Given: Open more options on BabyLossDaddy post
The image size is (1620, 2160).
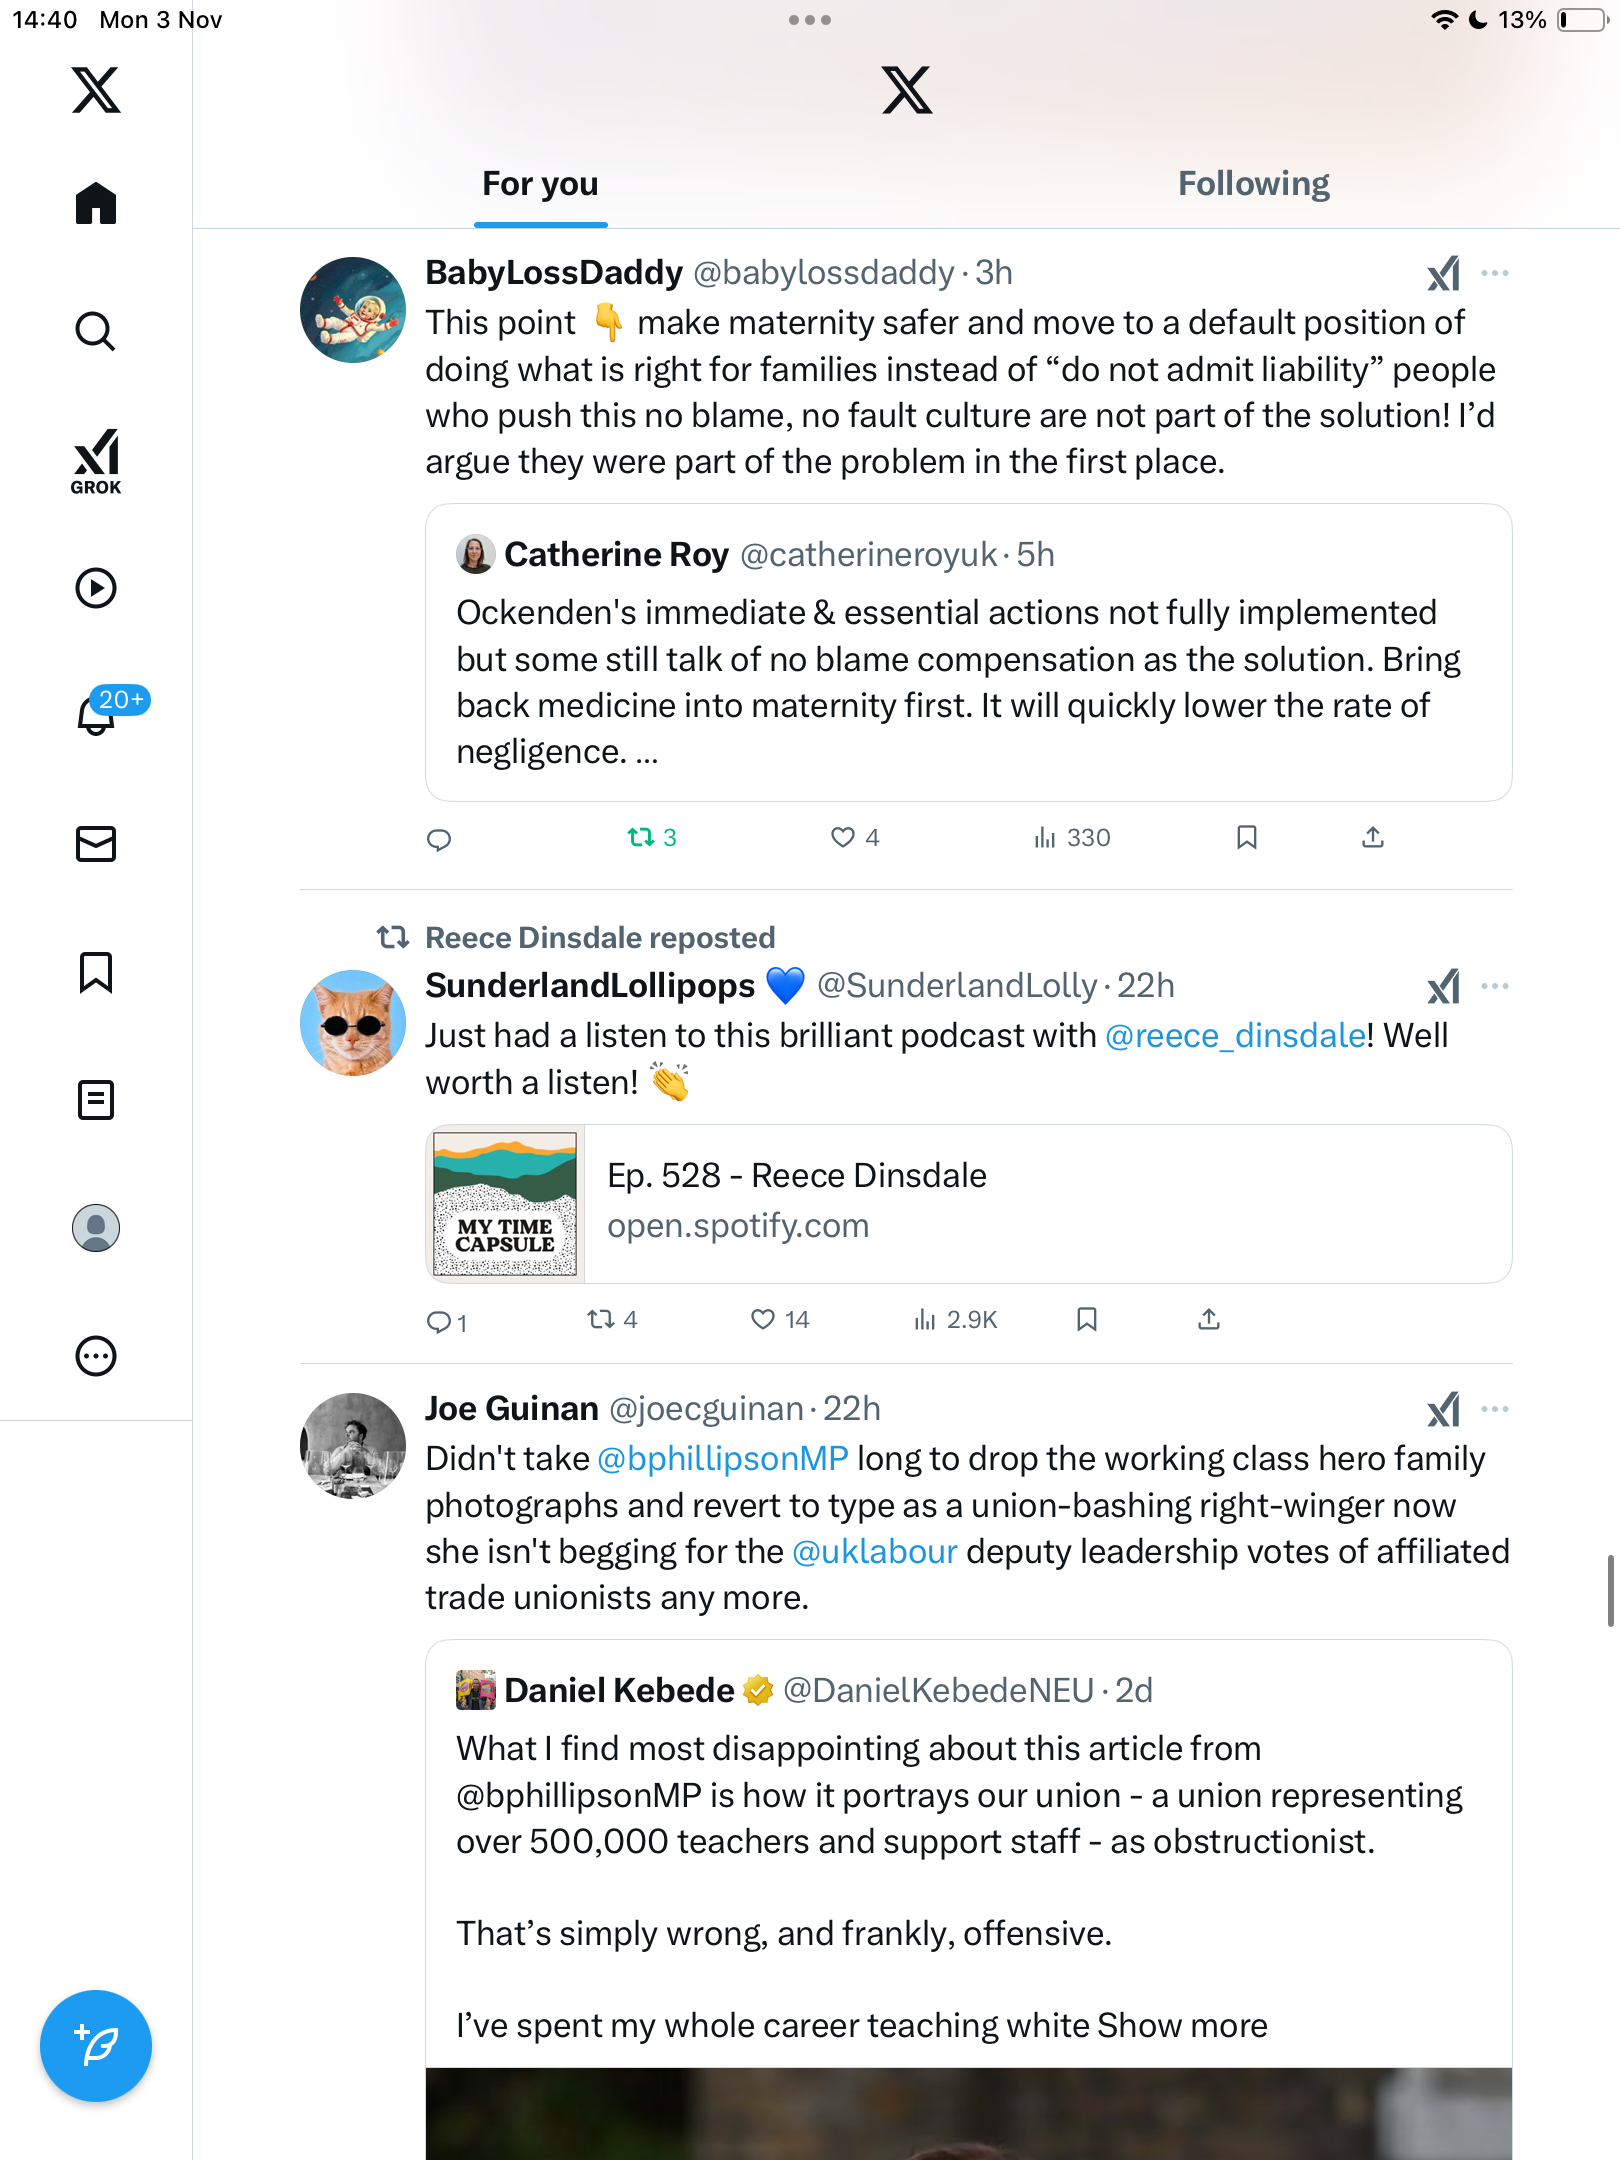Looking at the screenshot, I should (x=1495, y=273).
